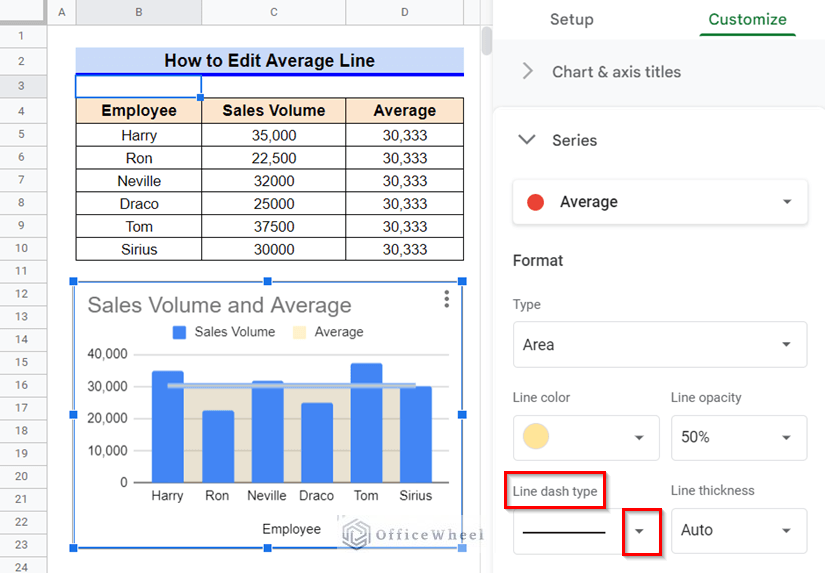Viewport: 825px width, 573px height.
Task: Click the select-all corner box
Action: click(23, 11)
